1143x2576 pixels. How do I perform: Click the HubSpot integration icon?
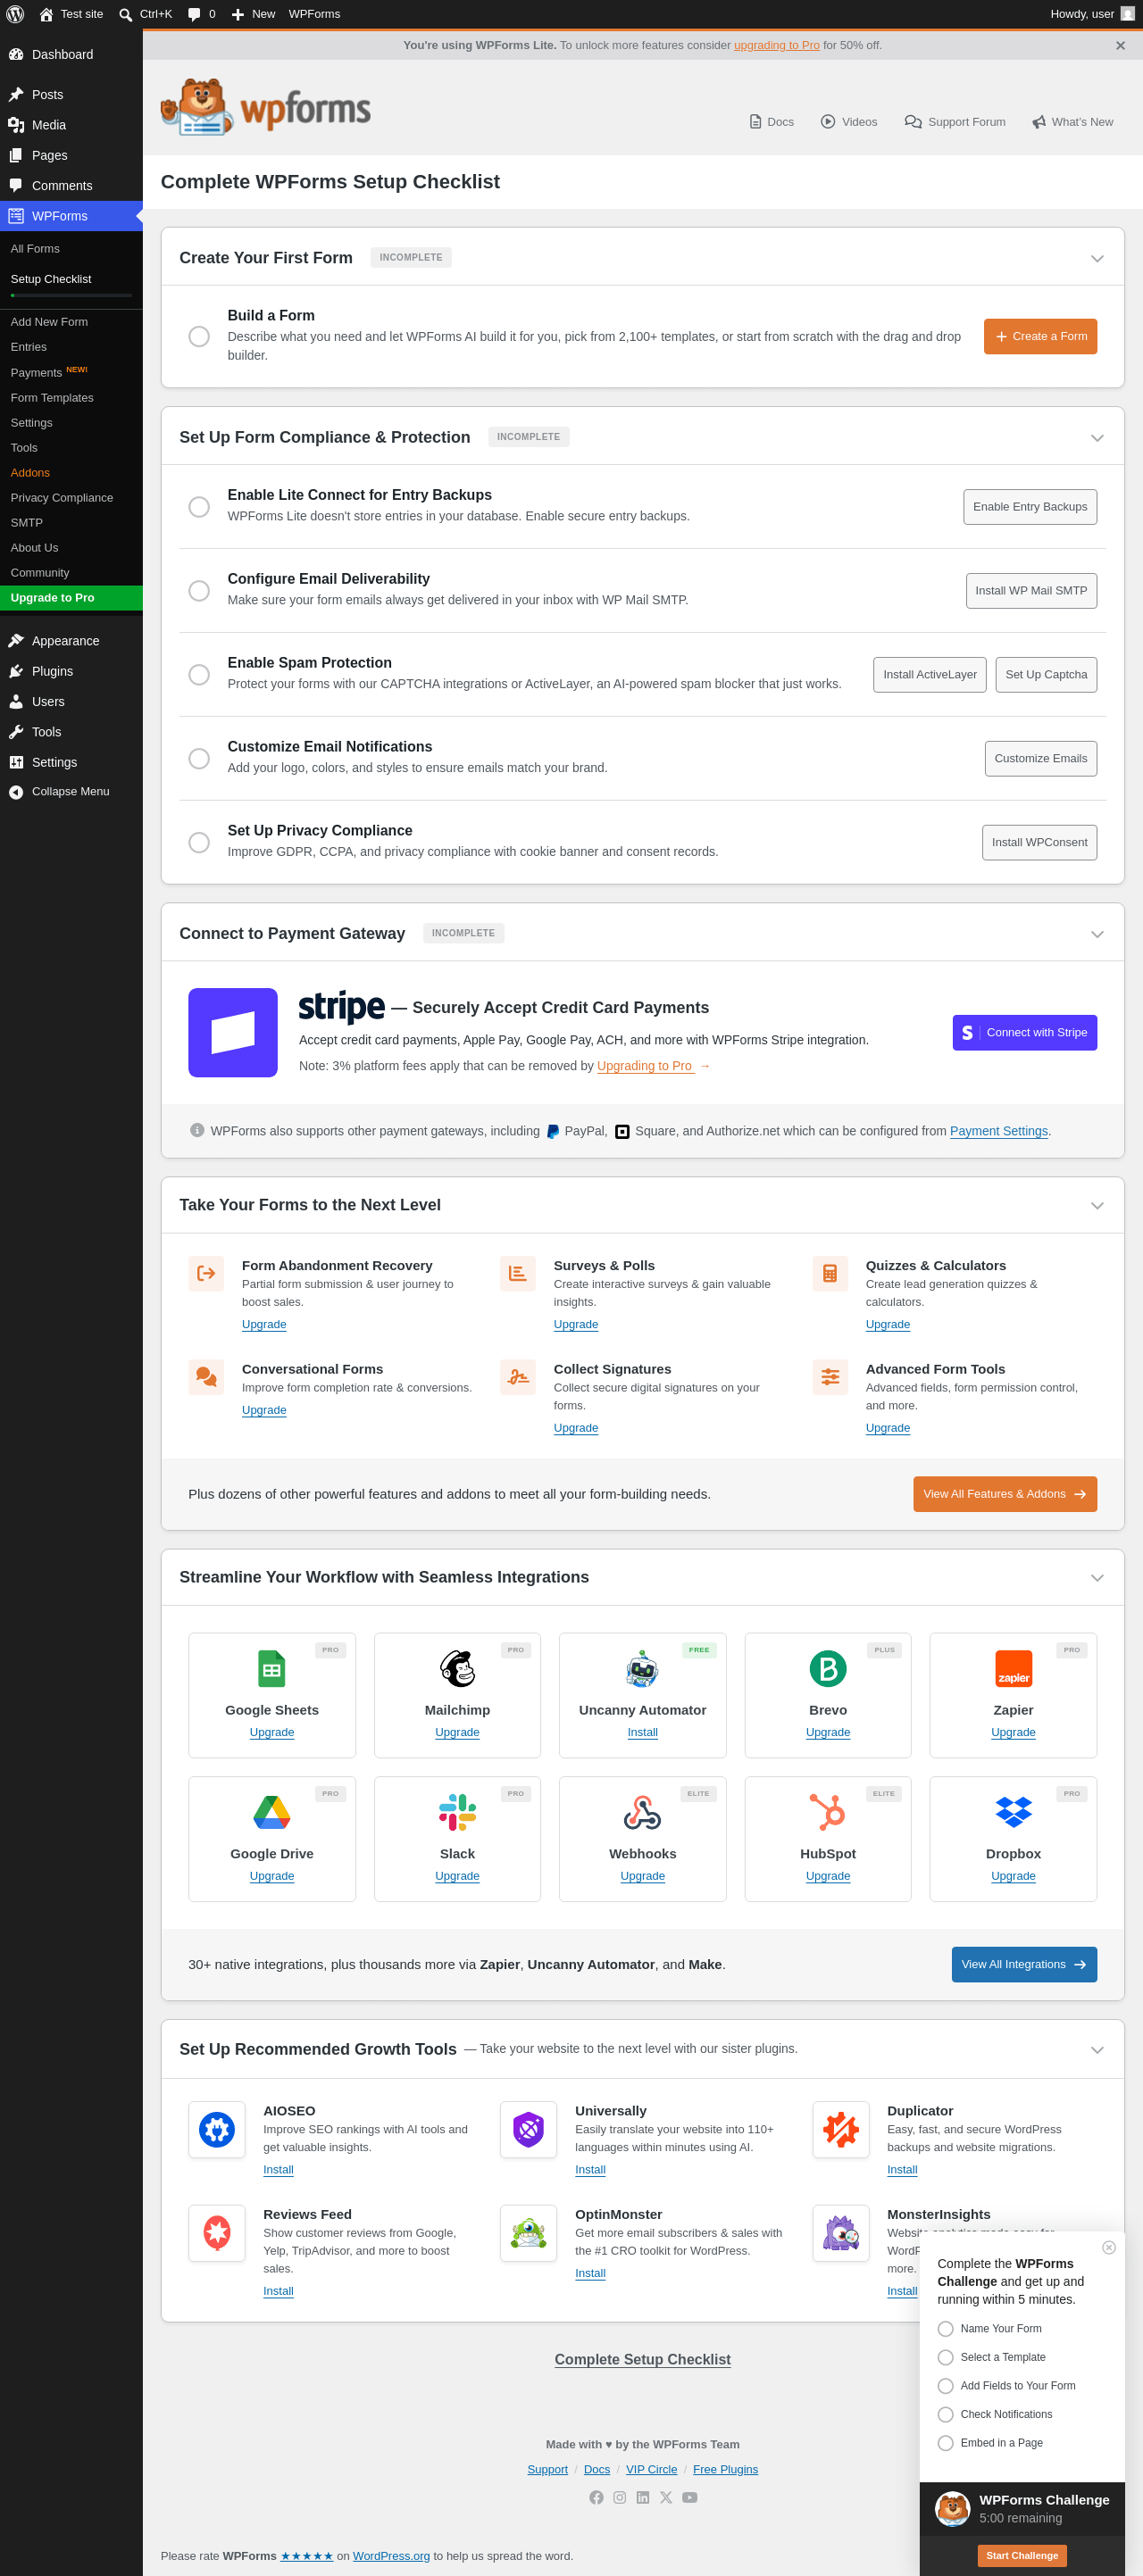coord(827,1812)
